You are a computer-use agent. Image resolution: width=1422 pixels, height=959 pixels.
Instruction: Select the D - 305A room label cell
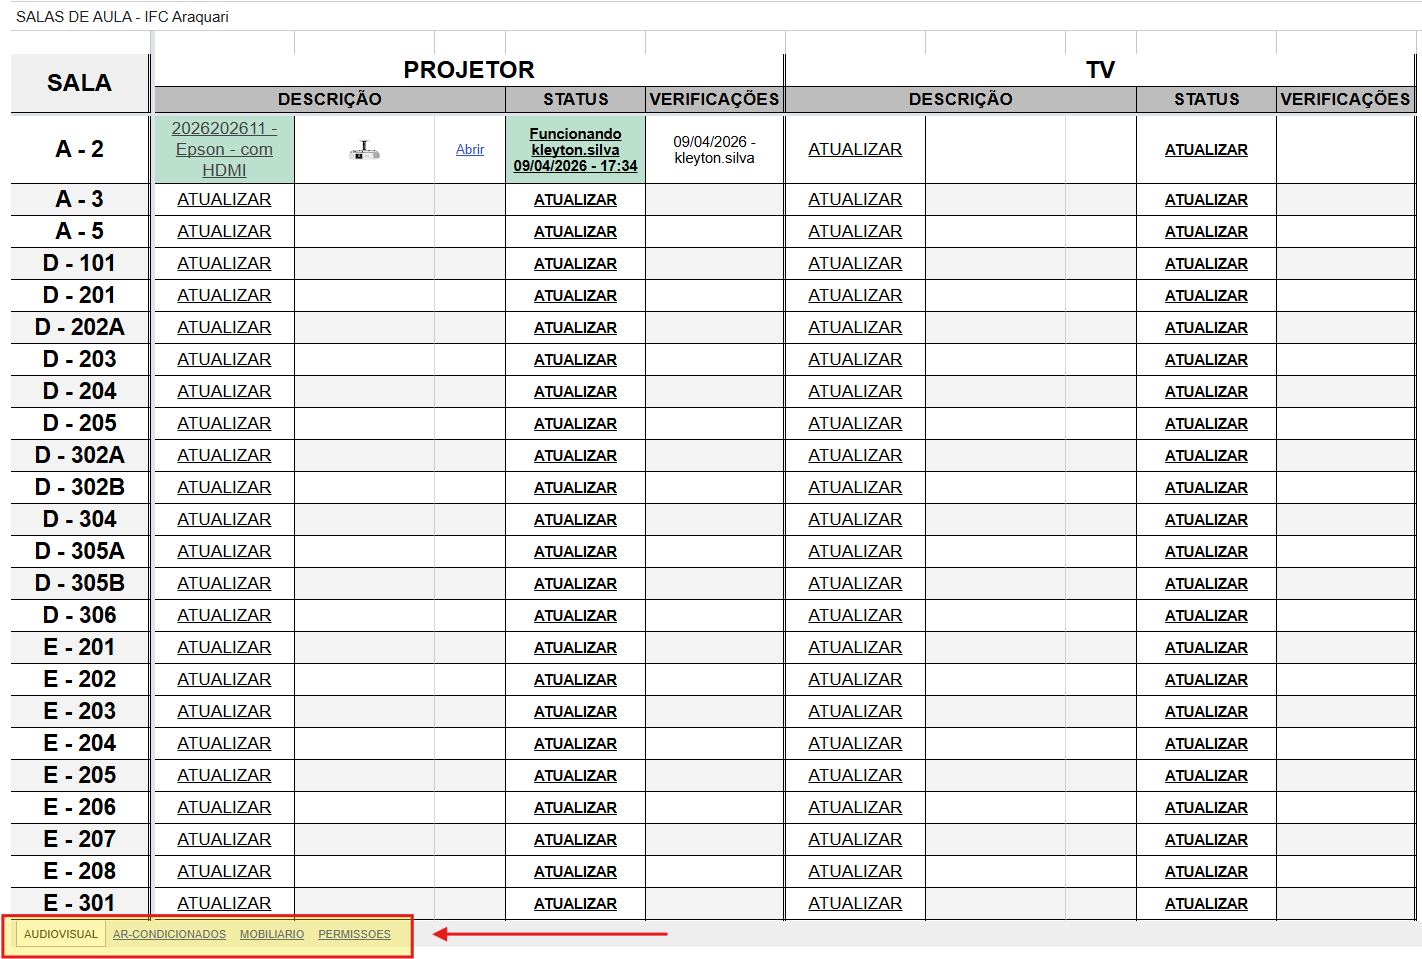pyautogui.click(x=79, y=551)
